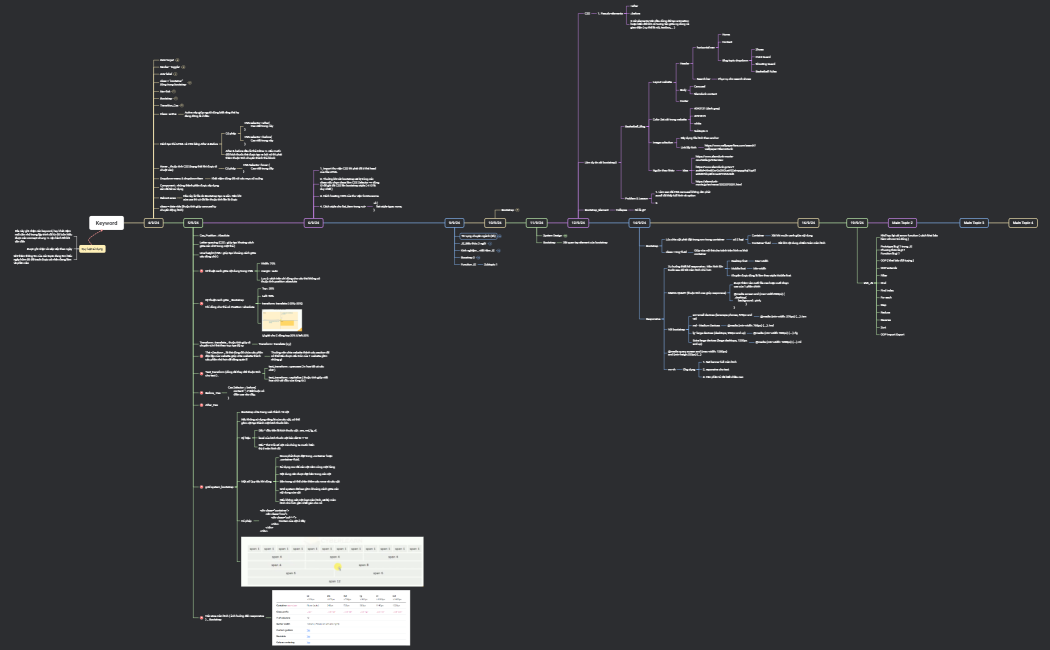The width and height of the screenshot is (1050, 650).
Task: Click the red marker on the bottom responsive table node
Action: [201, 617]
